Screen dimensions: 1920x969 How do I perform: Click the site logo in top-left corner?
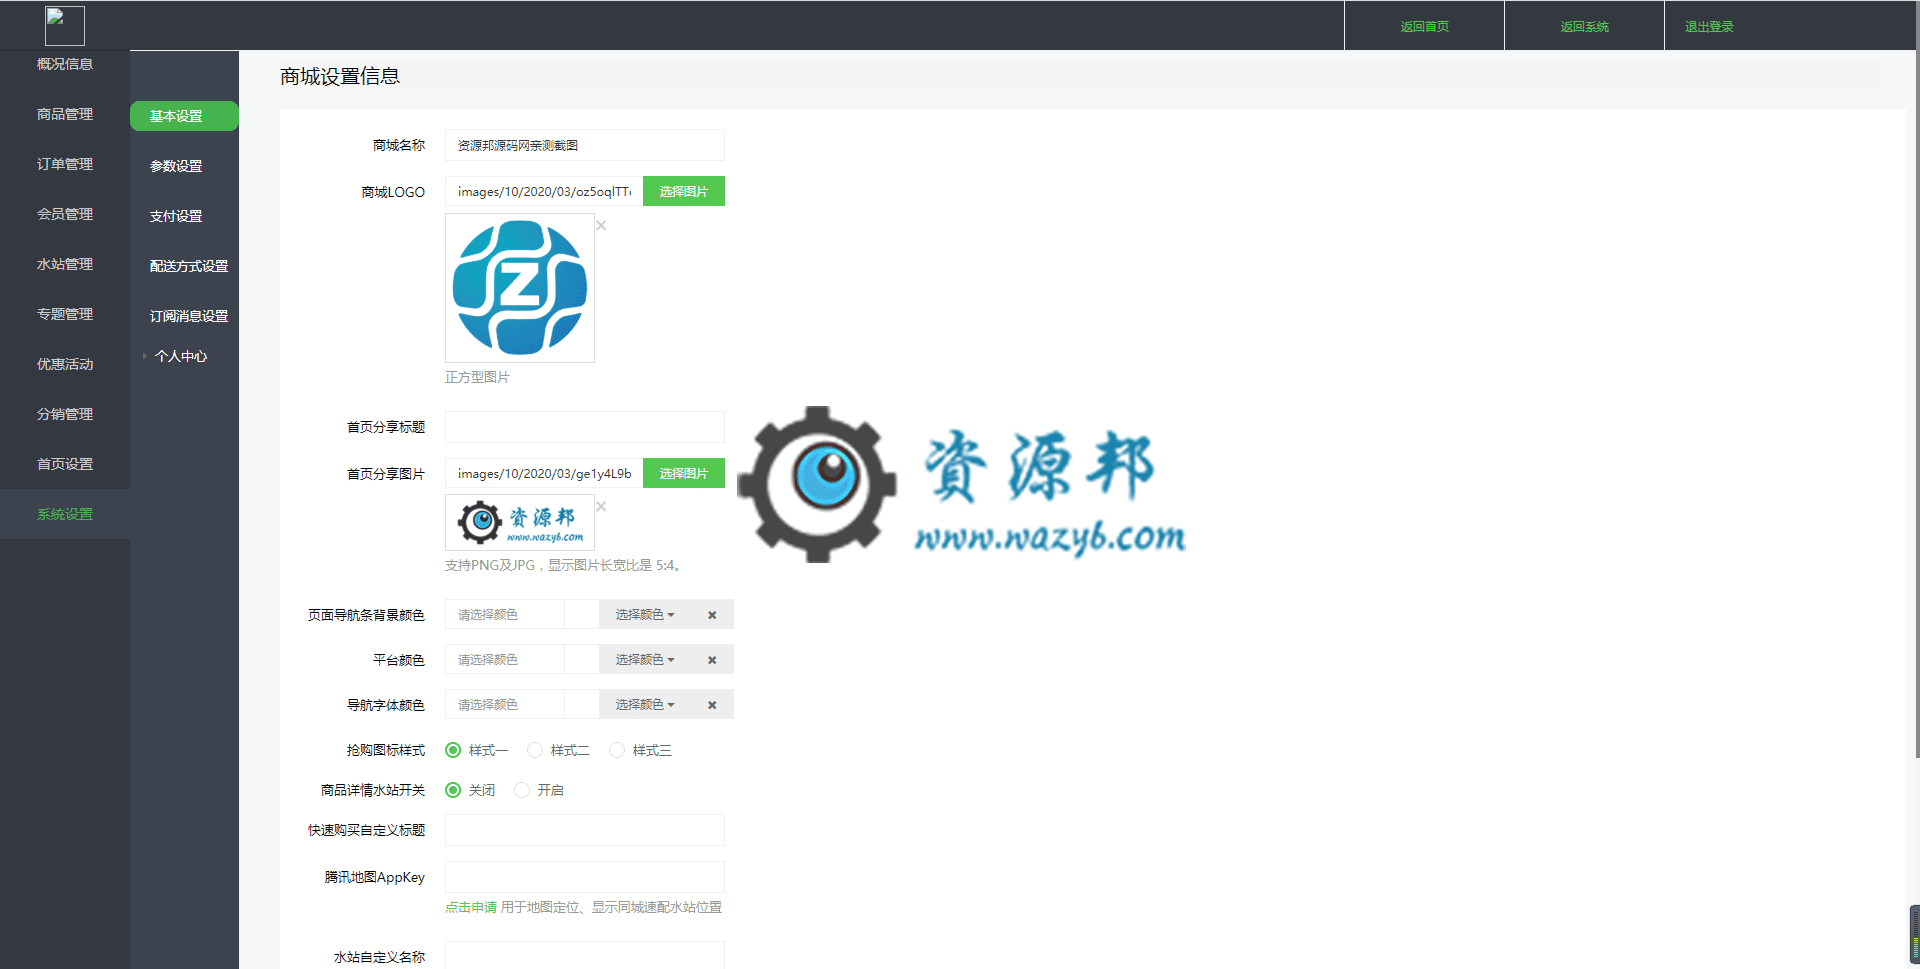[65, 26]
